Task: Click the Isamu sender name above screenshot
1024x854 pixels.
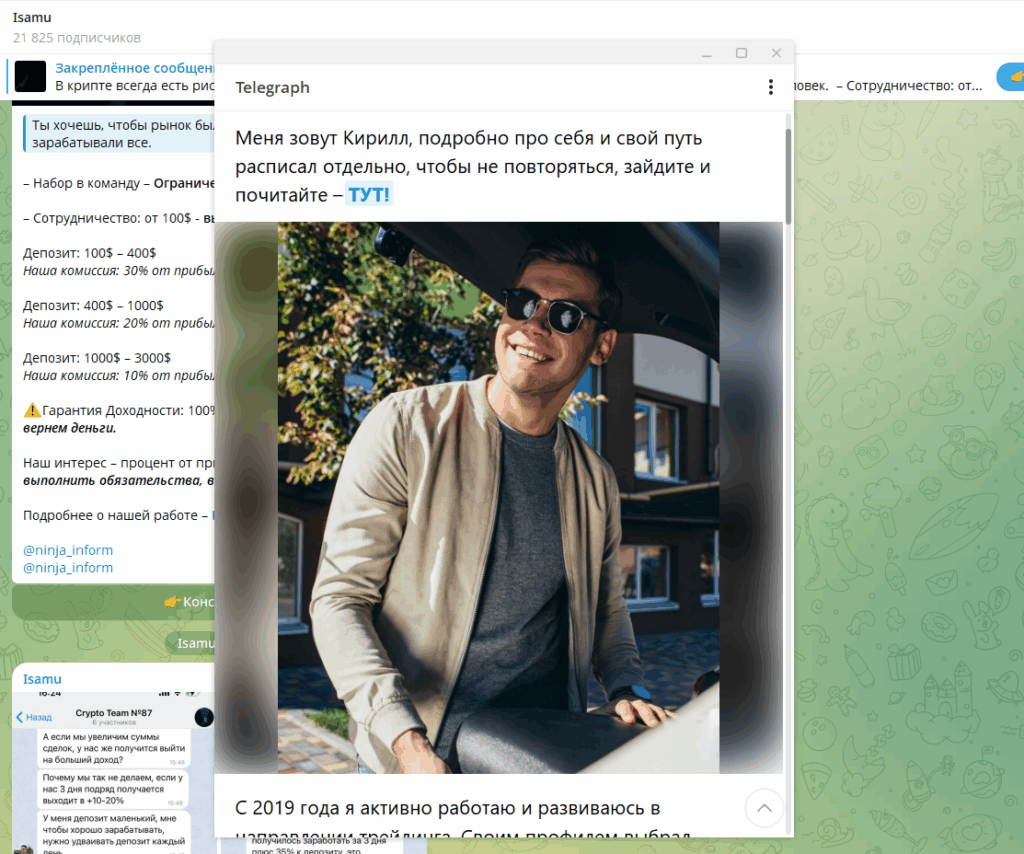Action: [42, 679]
